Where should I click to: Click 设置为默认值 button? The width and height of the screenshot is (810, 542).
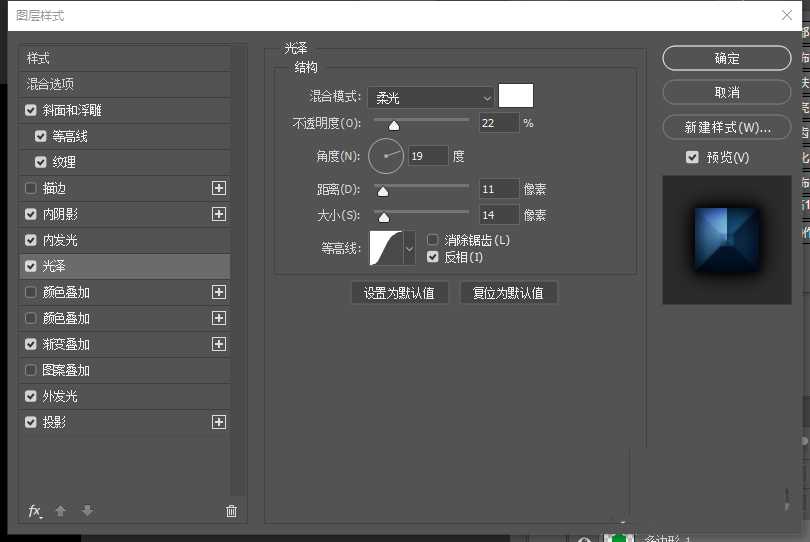(x=399, y=293)
